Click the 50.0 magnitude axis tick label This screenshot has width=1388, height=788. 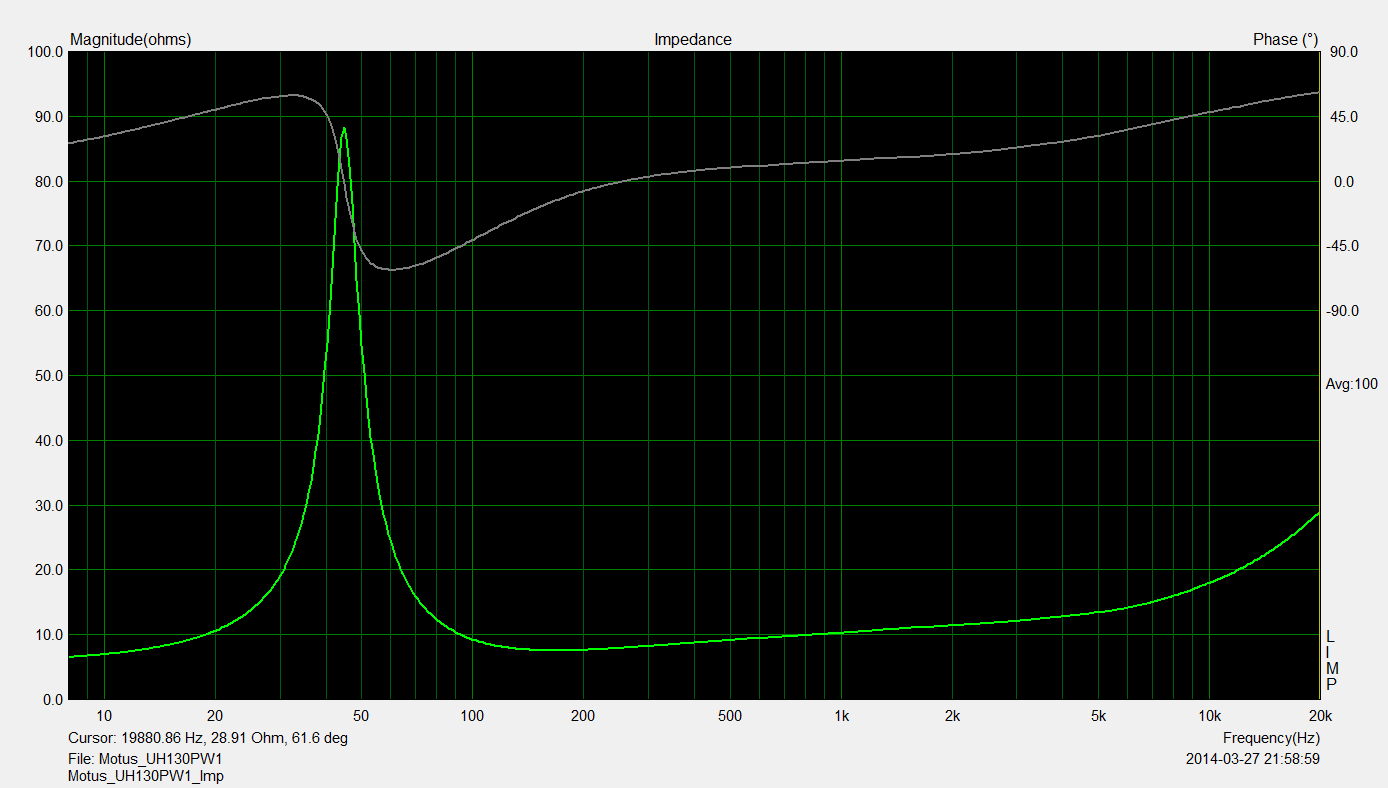pyautogui.click(x=46, y=376)
